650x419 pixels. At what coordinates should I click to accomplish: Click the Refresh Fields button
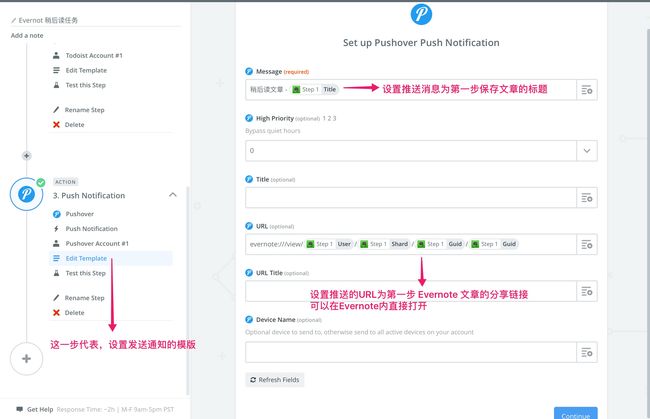(x=274, y=380)
